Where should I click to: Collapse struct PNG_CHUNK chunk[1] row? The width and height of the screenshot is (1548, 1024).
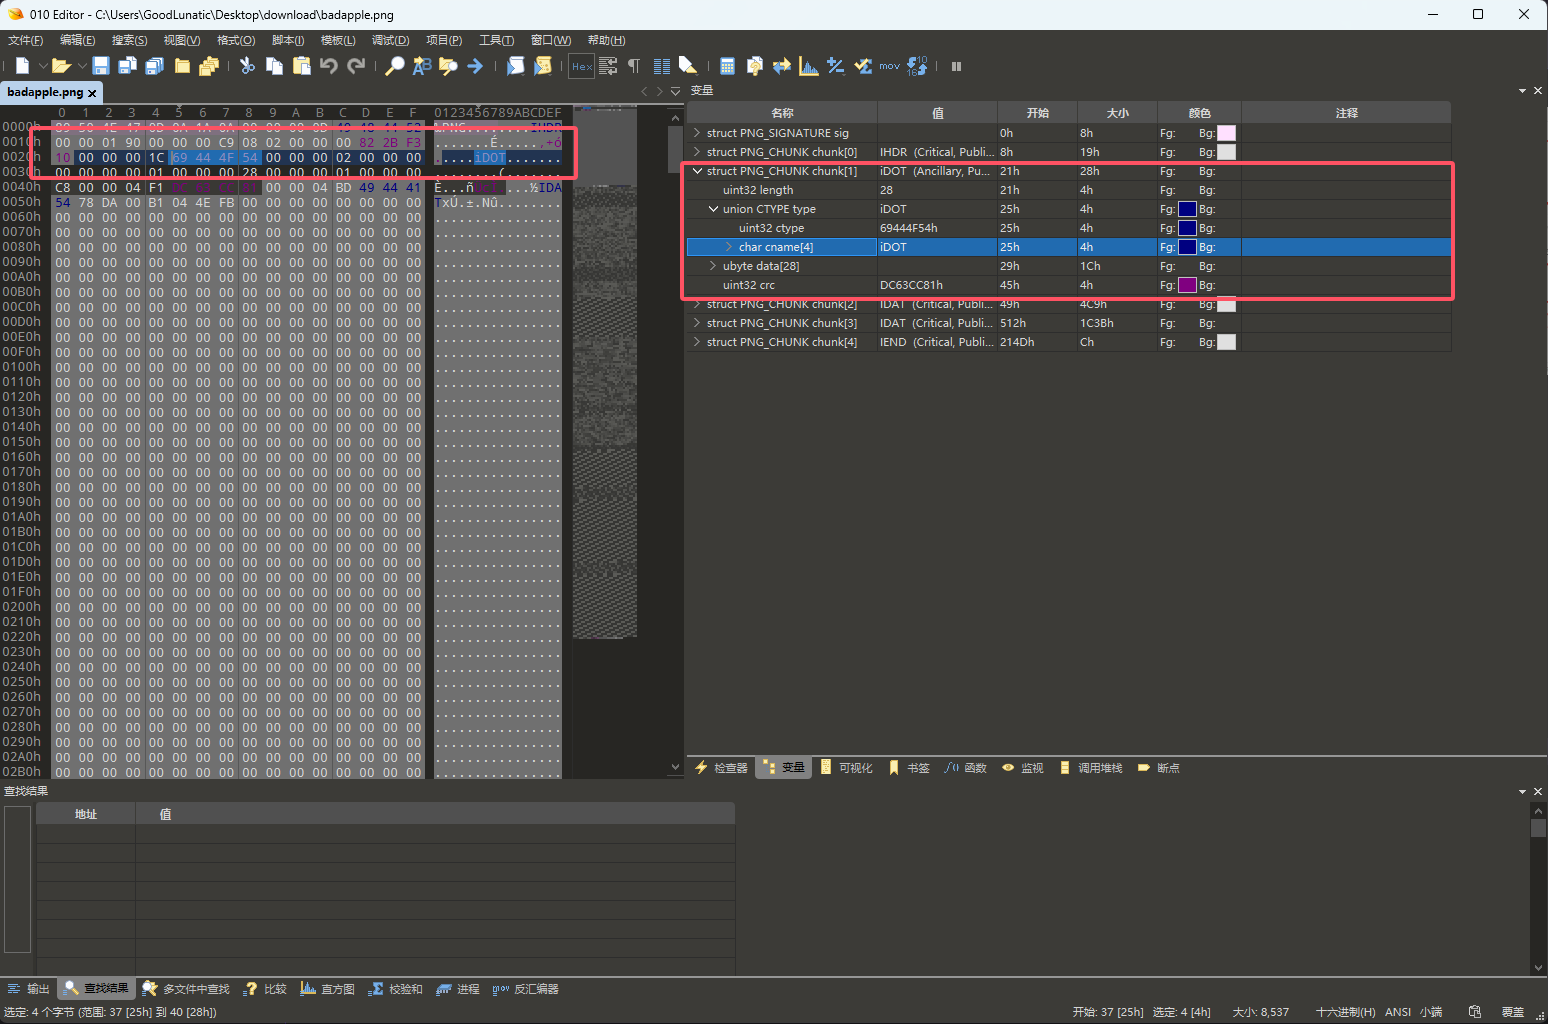pos(697,171)
